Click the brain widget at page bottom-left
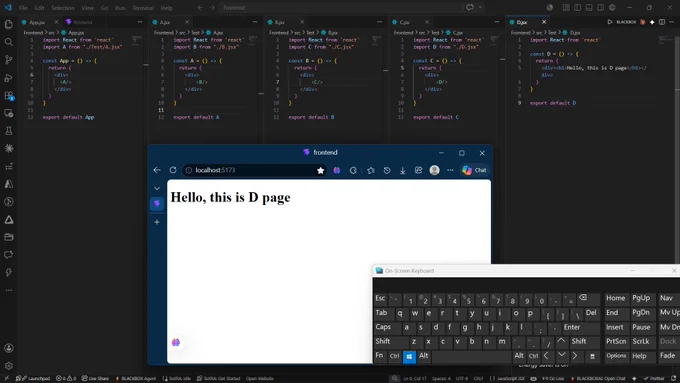 [176, 342]
